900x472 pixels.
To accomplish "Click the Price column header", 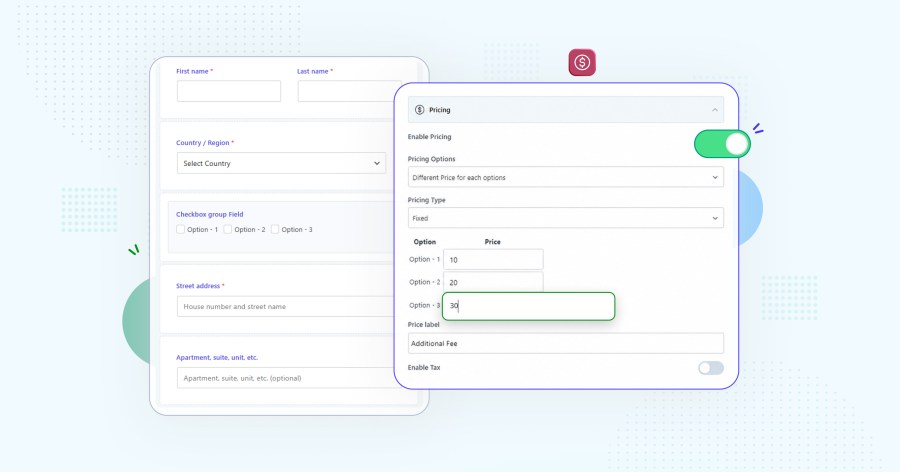I will click(492, 242).
